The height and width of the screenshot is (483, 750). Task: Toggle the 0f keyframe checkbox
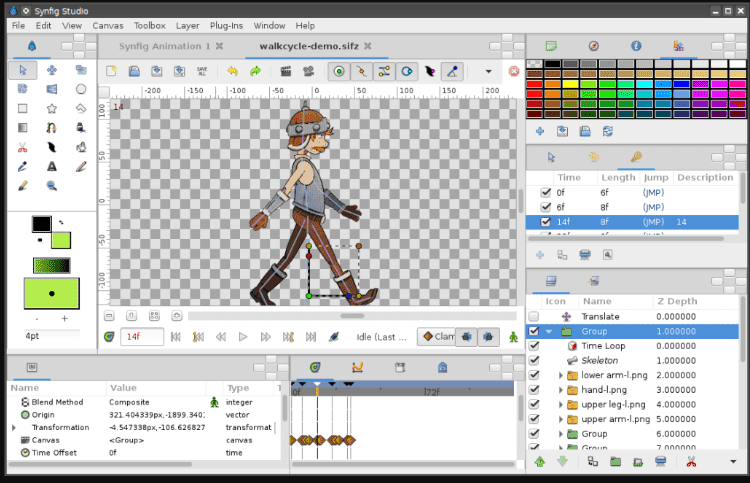(545, 193)
